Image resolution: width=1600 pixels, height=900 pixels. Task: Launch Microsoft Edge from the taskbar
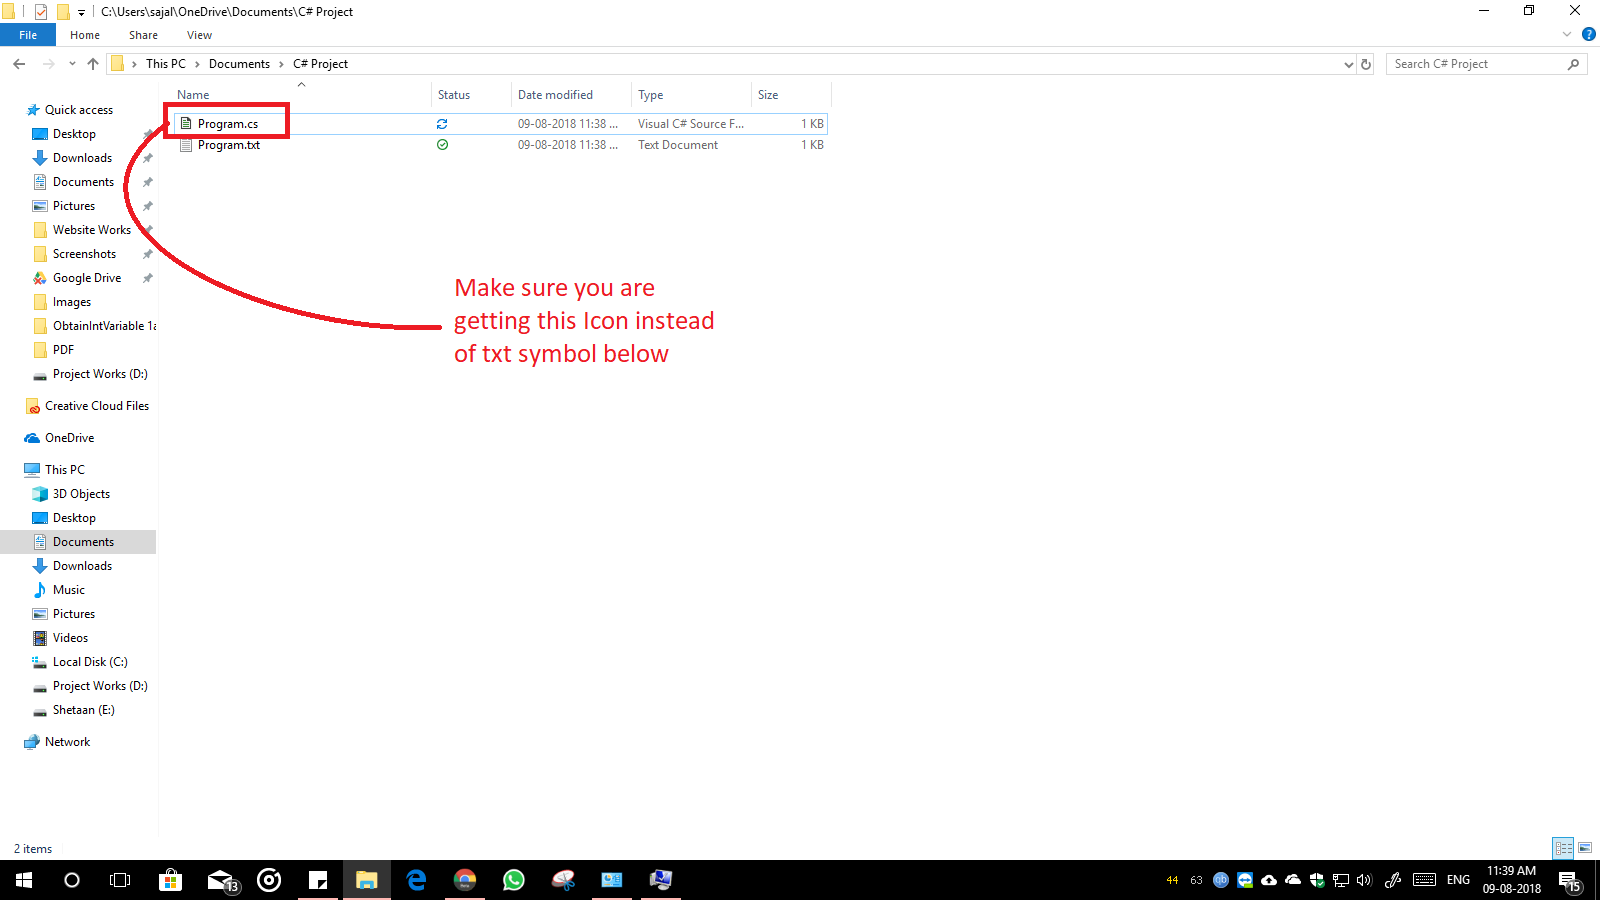point(416,880)
